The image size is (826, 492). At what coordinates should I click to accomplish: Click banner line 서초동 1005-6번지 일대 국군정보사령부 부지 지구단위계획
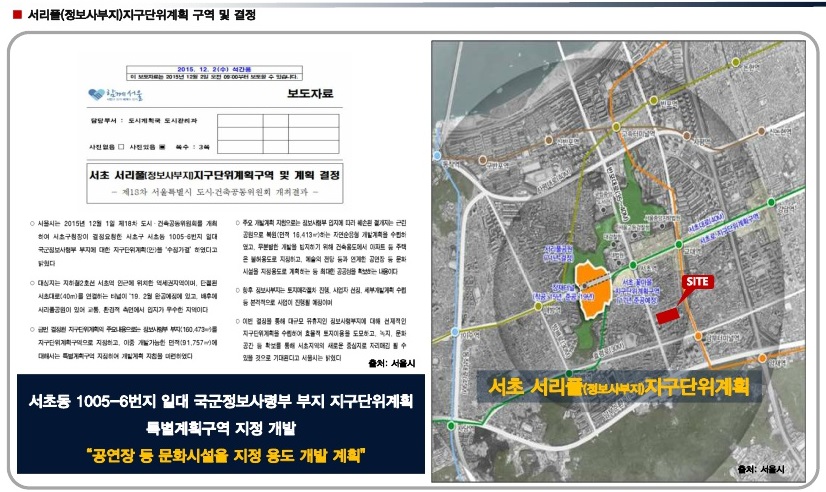221,401
